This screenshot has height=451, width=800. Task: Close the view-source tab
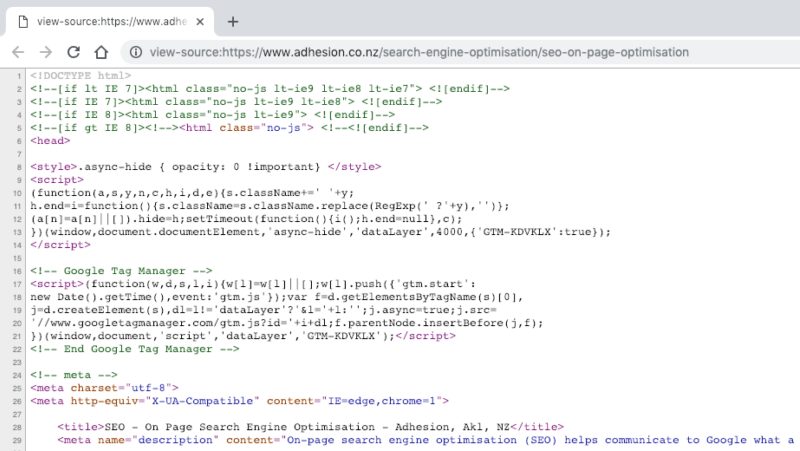click(200, 22)
